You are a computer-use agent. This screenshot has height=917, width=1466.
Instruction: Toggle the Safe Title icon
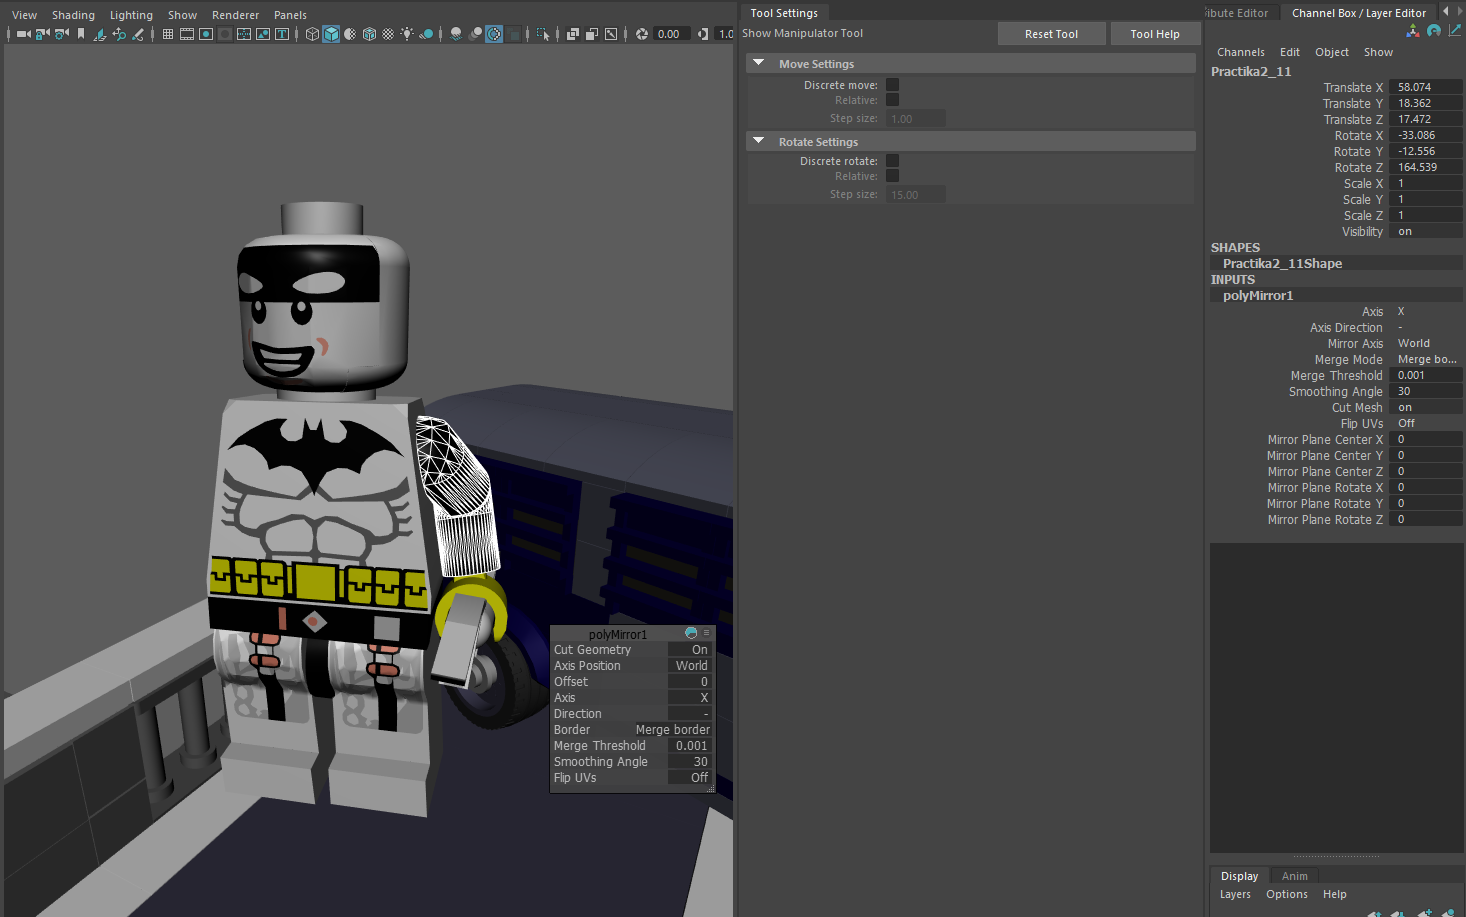[282, 34]
